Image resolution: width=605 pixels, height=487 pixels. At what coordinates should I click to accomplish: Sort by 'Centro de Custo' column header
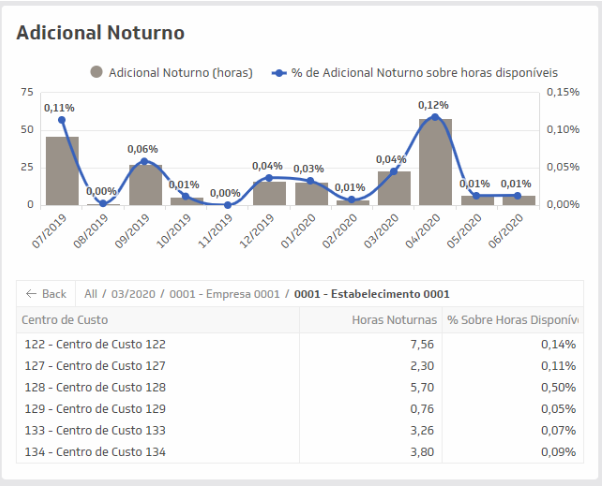coord(66,320)
